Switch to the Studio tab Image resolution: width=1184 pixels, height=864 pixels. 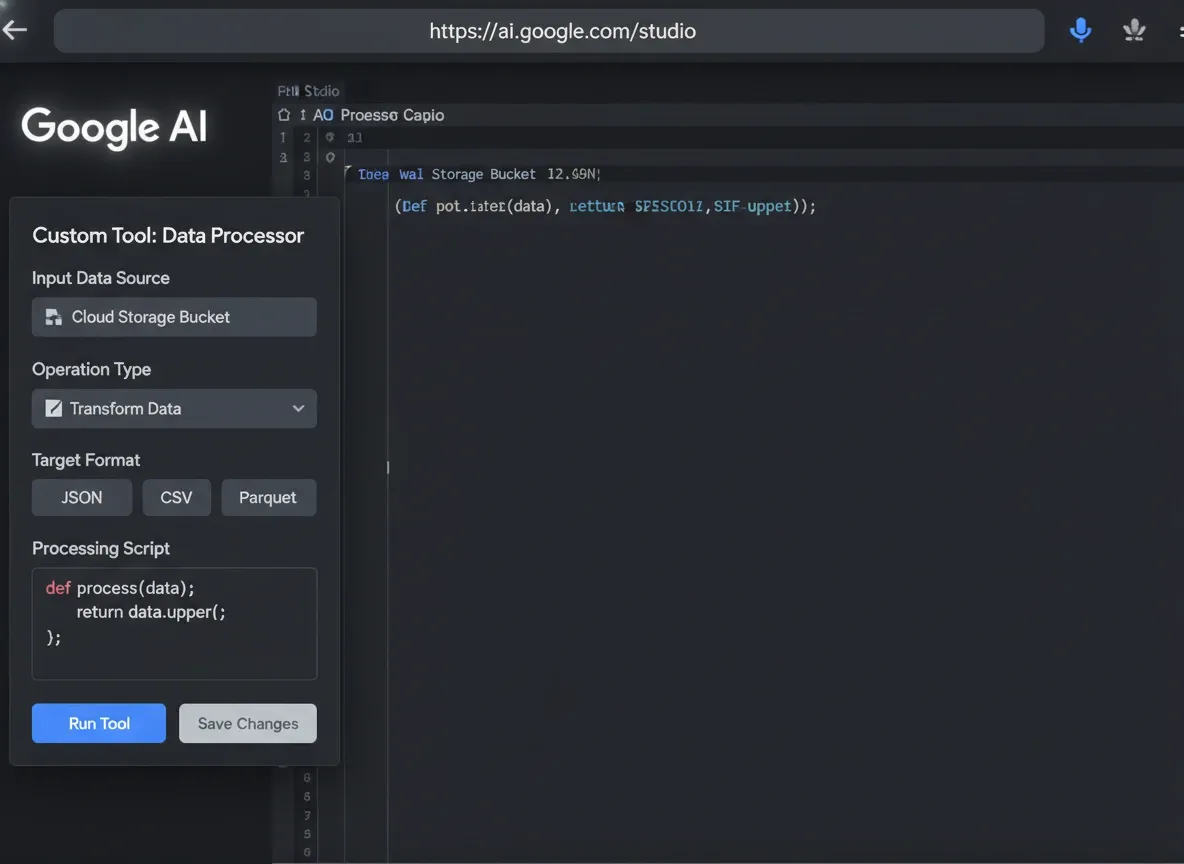pyautogui.click(x=309, y=90)
